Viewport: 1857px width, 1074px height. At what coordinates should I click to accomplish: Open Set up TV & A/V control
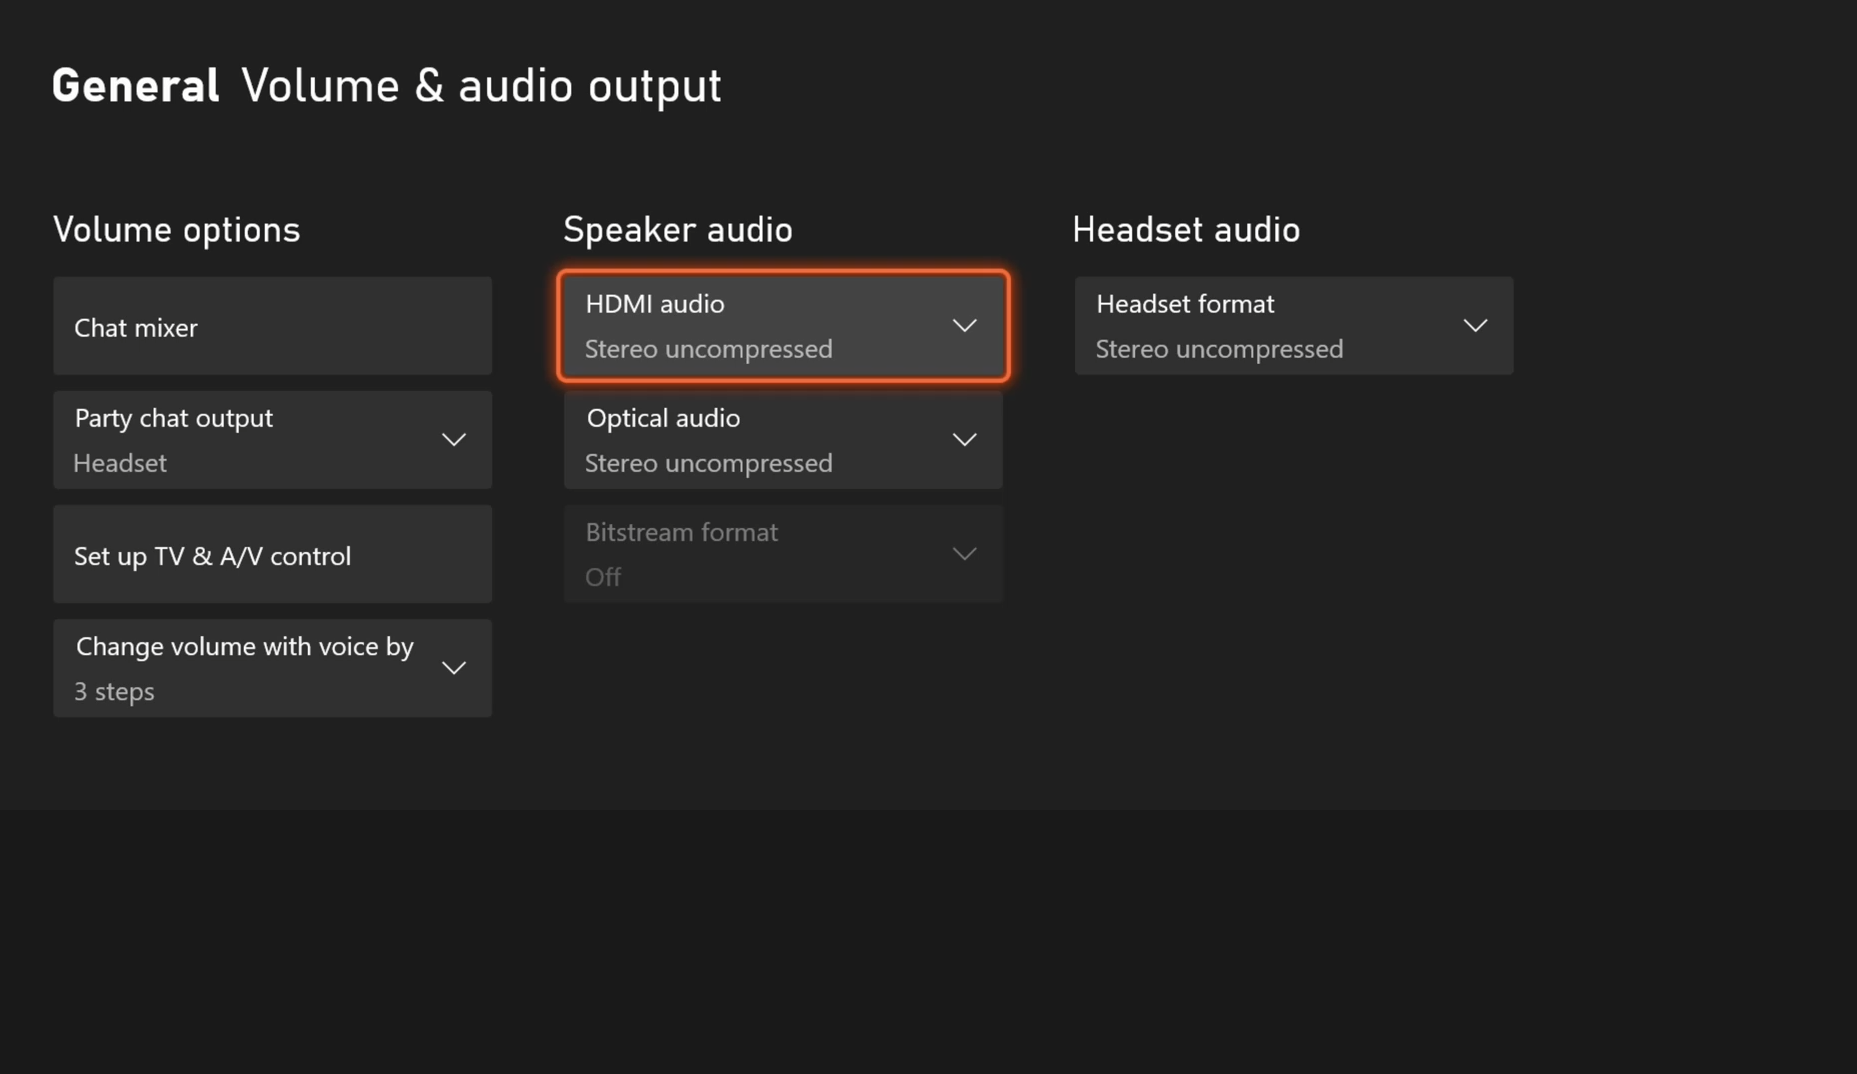[271, 554]
